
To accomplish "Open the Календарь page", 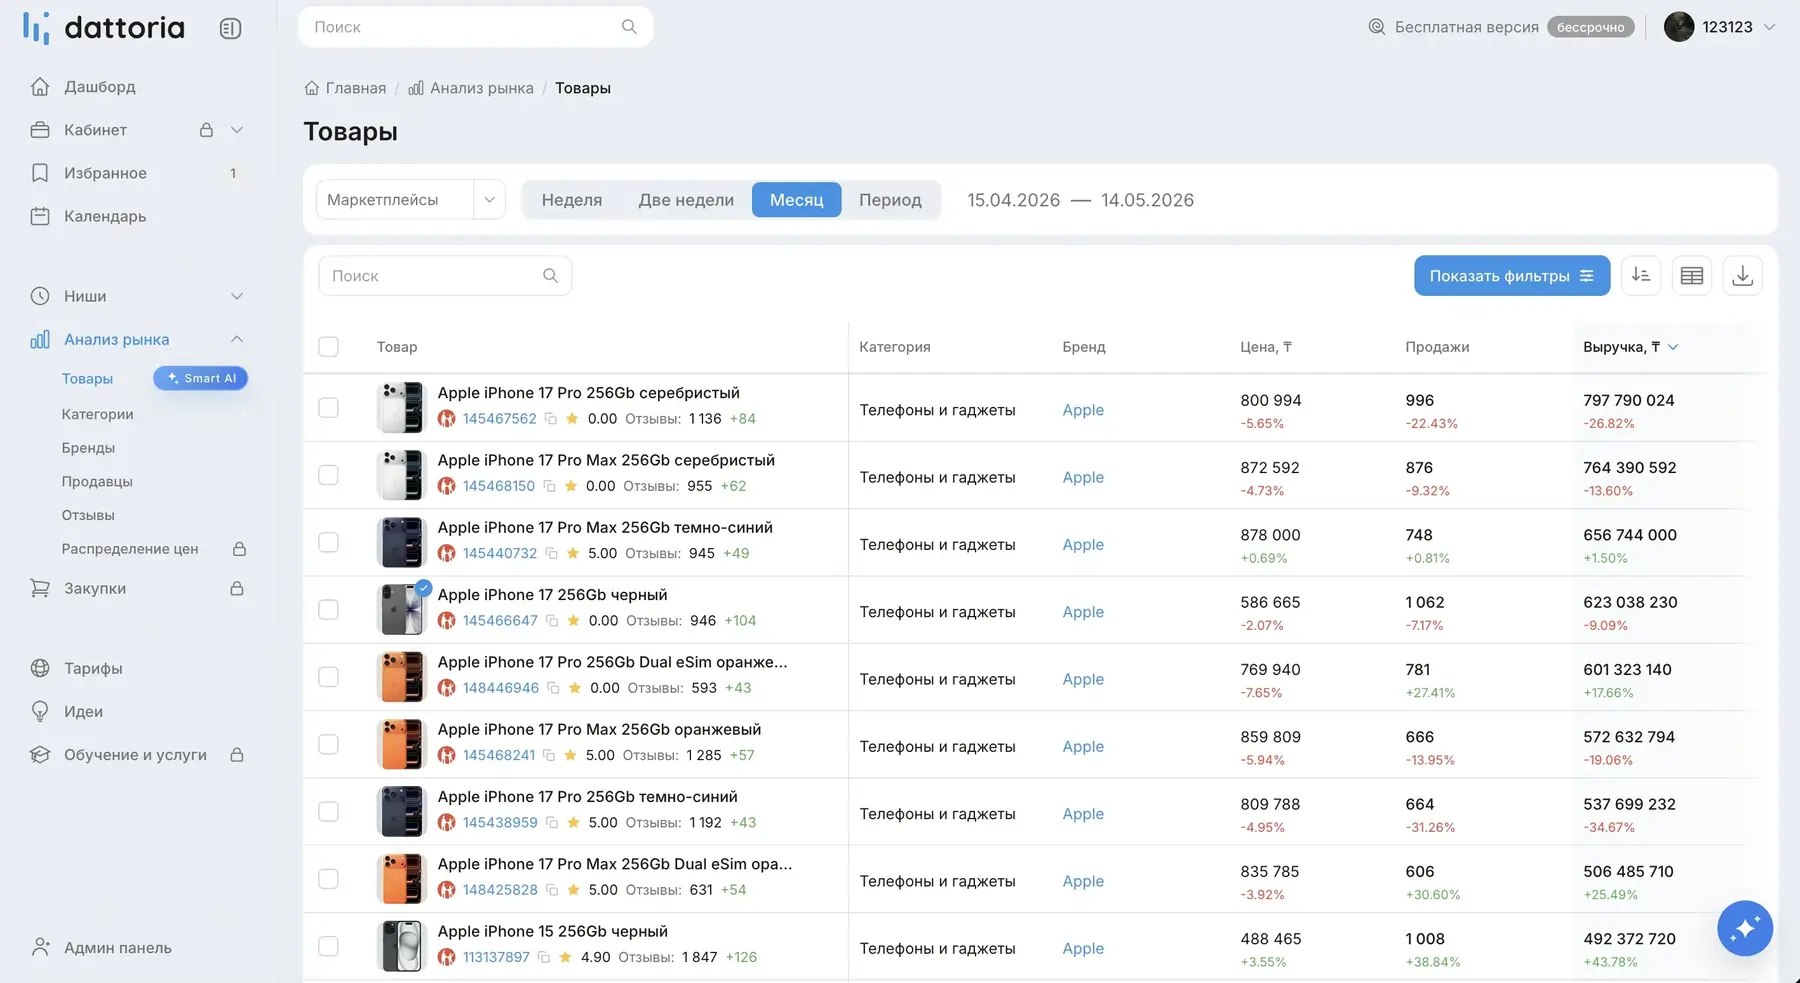I will click(x=105, y=216).
